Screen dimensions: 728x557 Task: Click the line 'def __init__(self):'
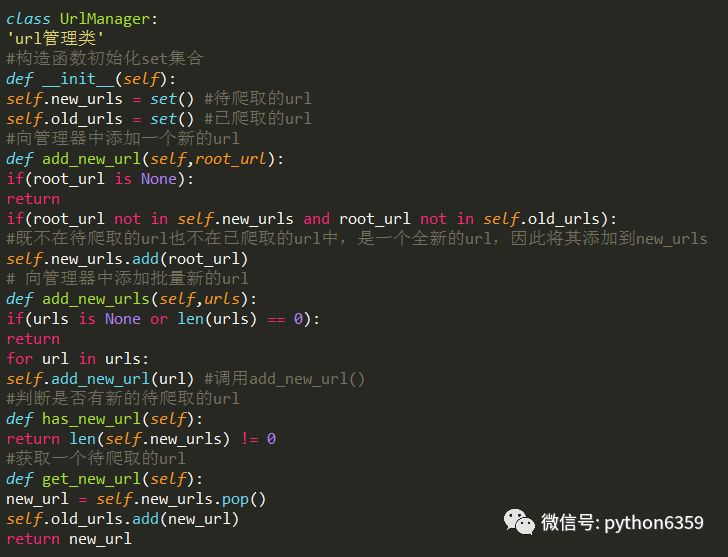[91, 78]
